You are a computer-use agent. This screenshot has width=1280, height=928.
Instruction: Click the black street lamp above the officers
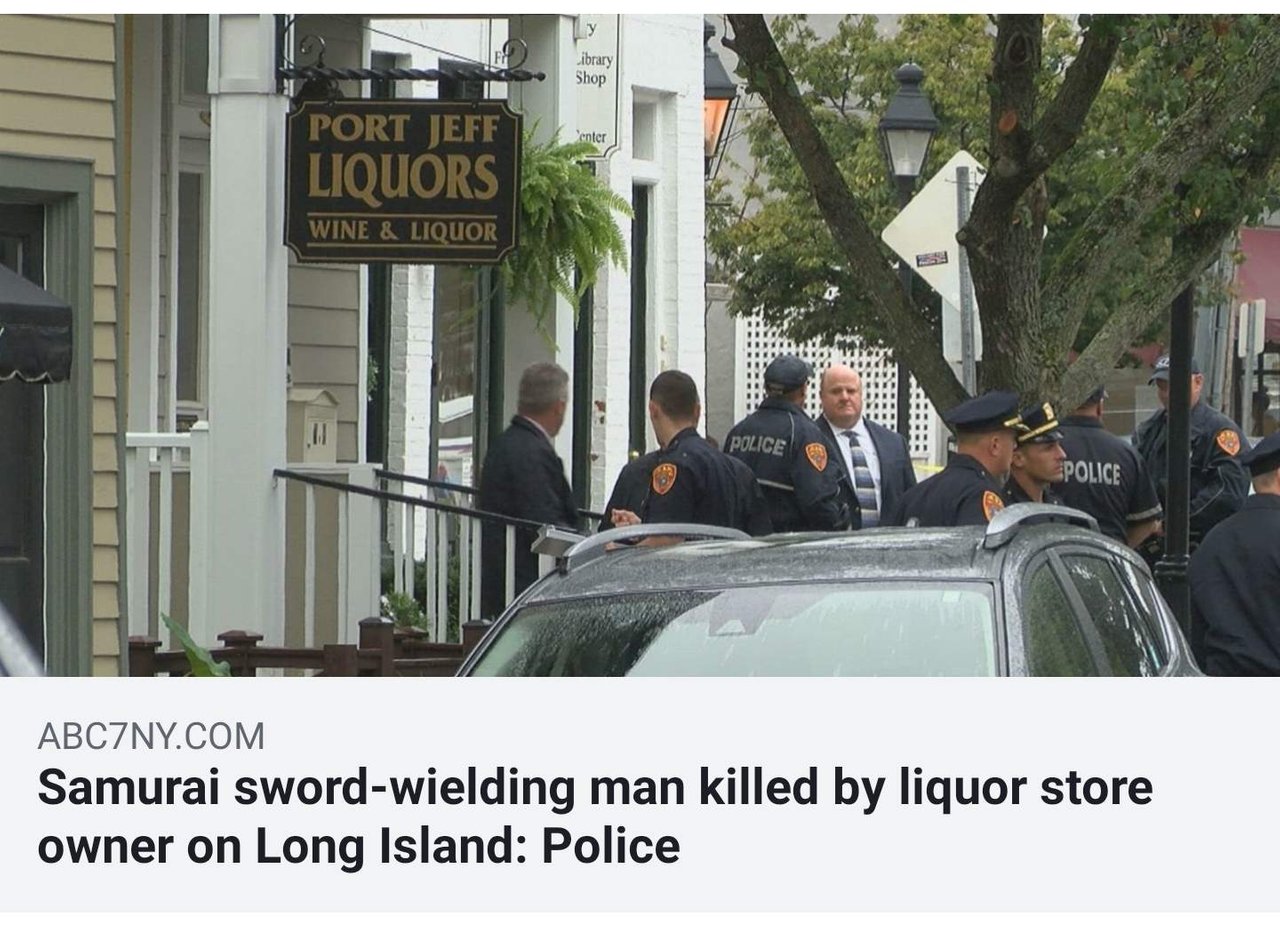908,130
